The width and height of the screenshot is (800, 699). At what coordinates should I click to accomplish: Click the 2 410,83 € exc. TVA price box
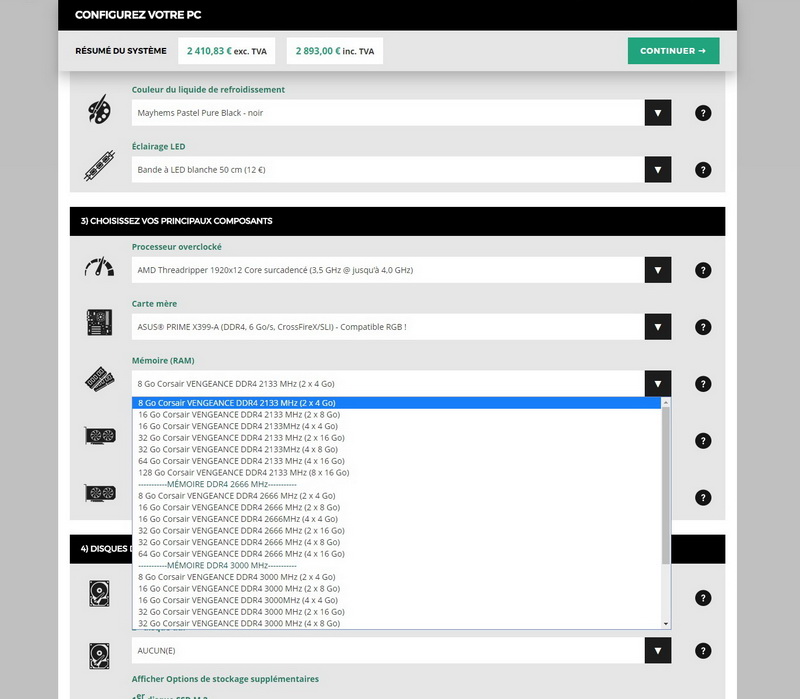click(x=227, y=51)
